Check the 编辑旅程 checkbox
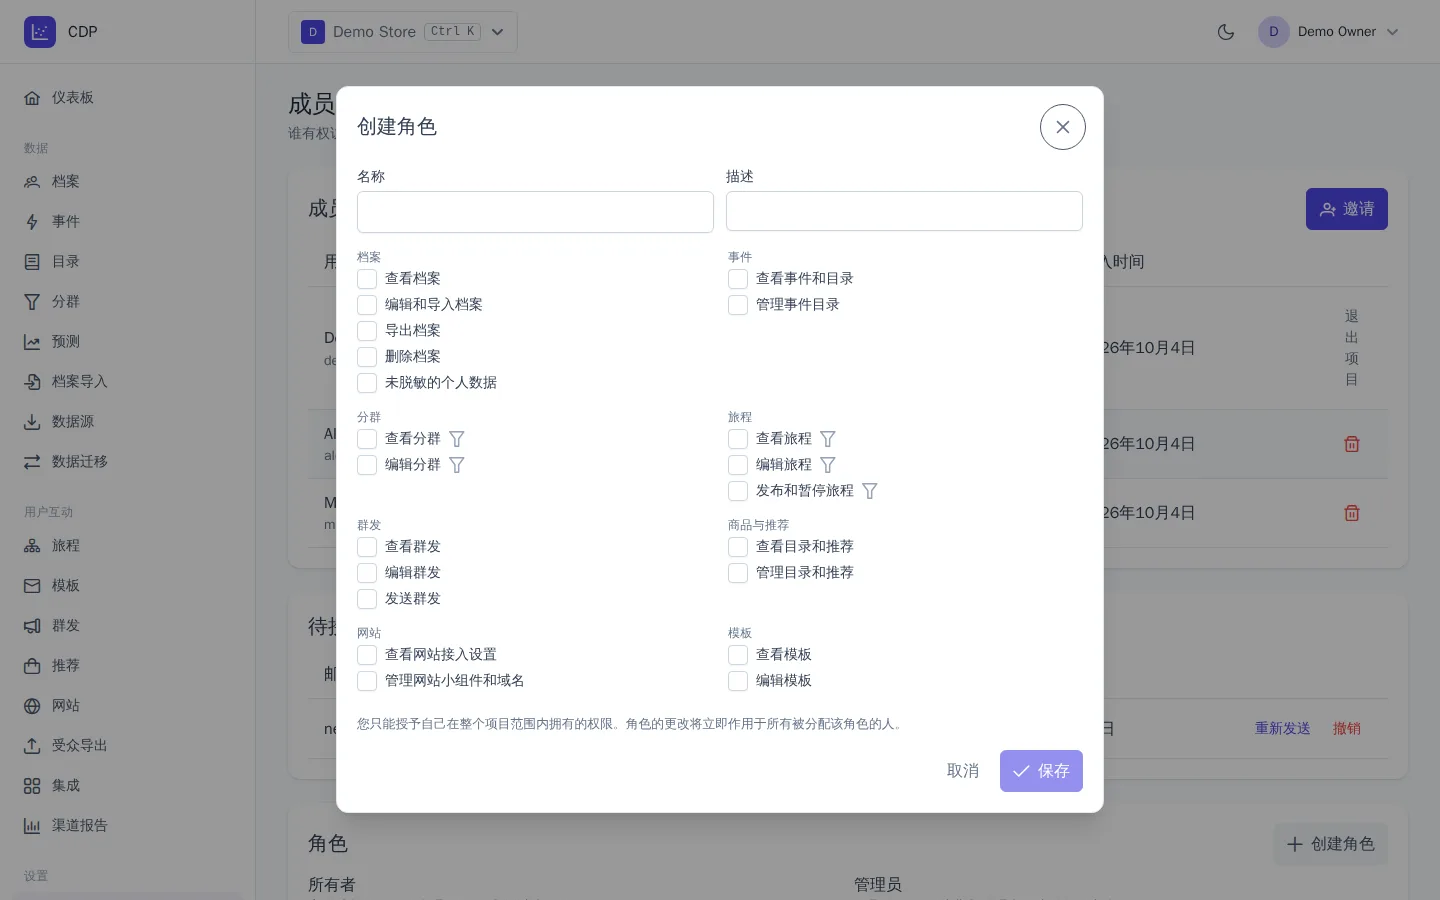Viewport: 1440px width, 900px height. coord(738,465)
